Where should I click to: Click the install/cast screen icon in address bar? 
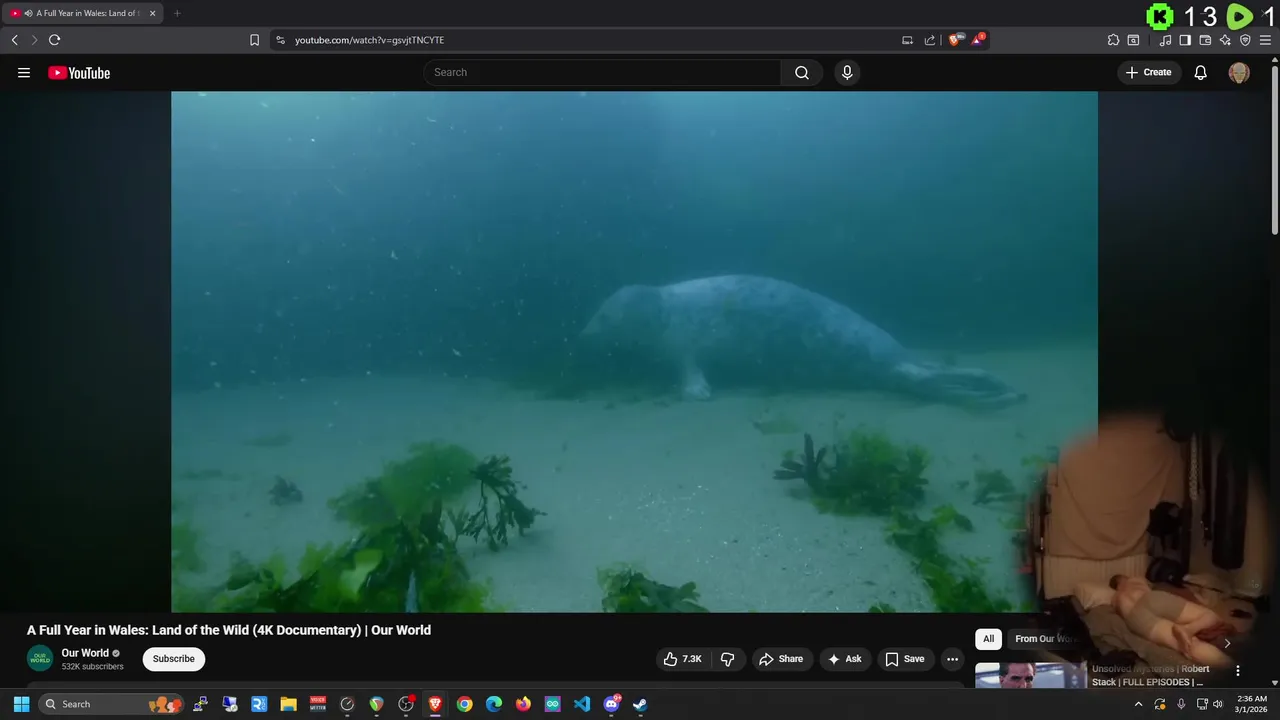(x=907, y=40)
